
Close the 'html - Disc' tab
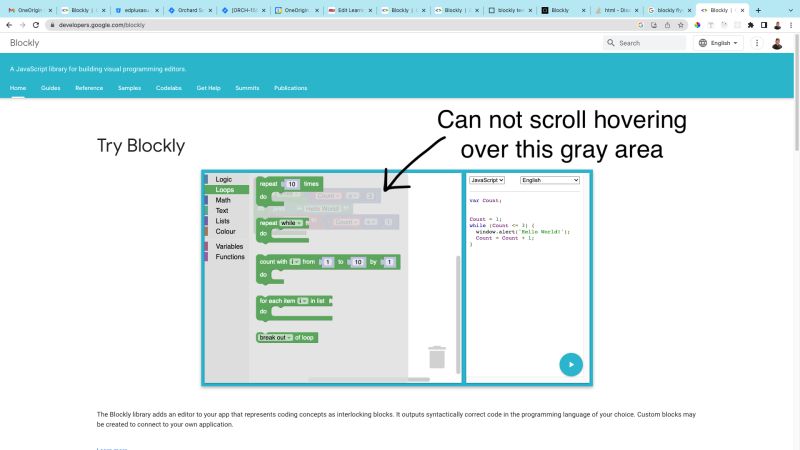coord(636,10)
